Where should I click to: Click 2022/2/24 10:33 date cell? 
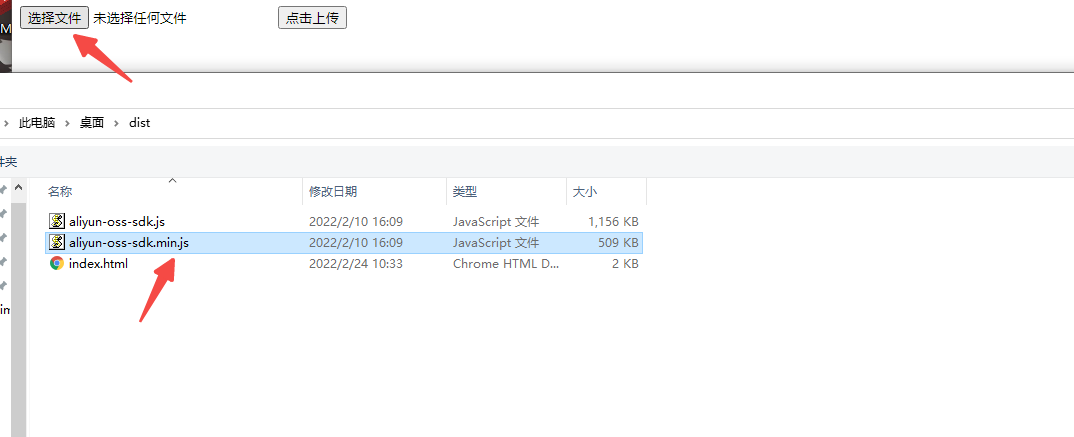coord(355,264)
